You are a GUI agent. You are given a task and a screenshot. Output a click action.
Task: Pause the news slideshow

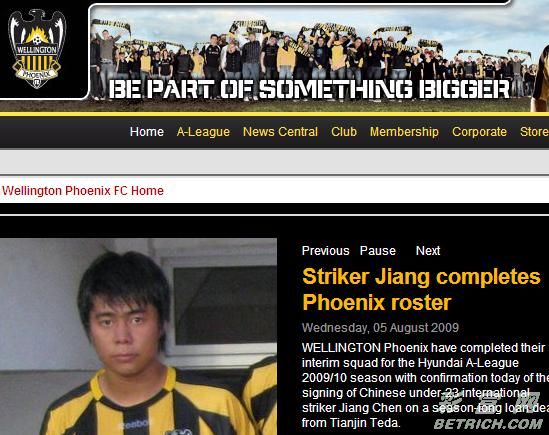pyautogui.click(x=378, y=251)
